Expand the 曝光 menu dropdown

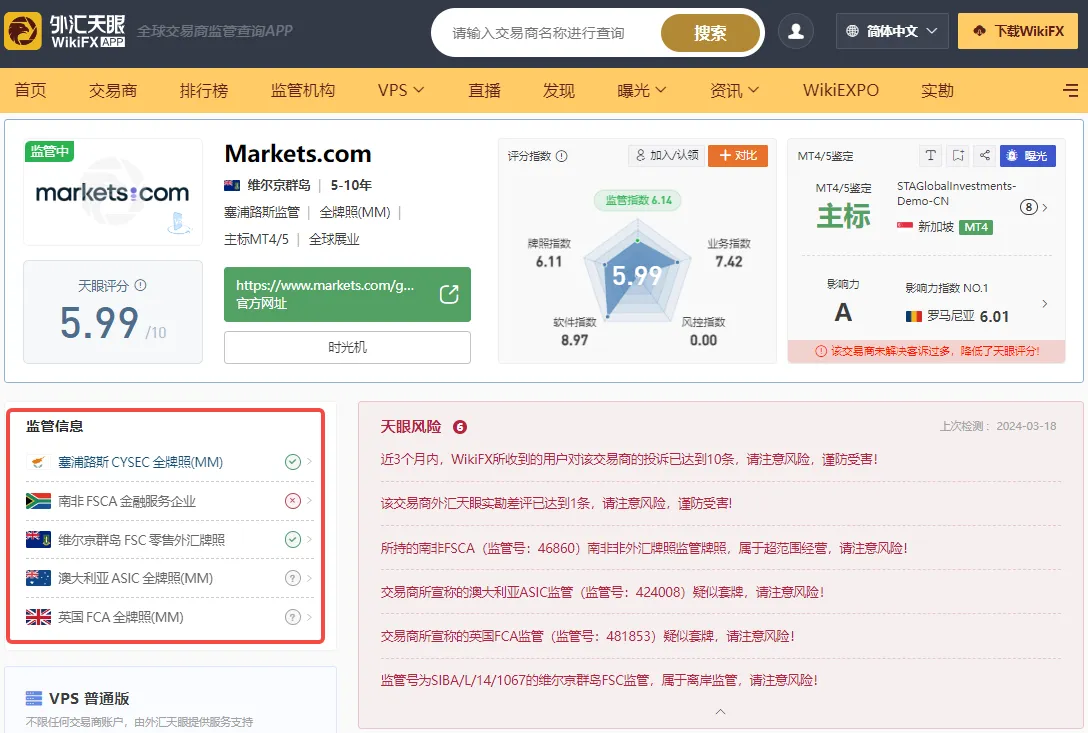click(x=641, y=90)
